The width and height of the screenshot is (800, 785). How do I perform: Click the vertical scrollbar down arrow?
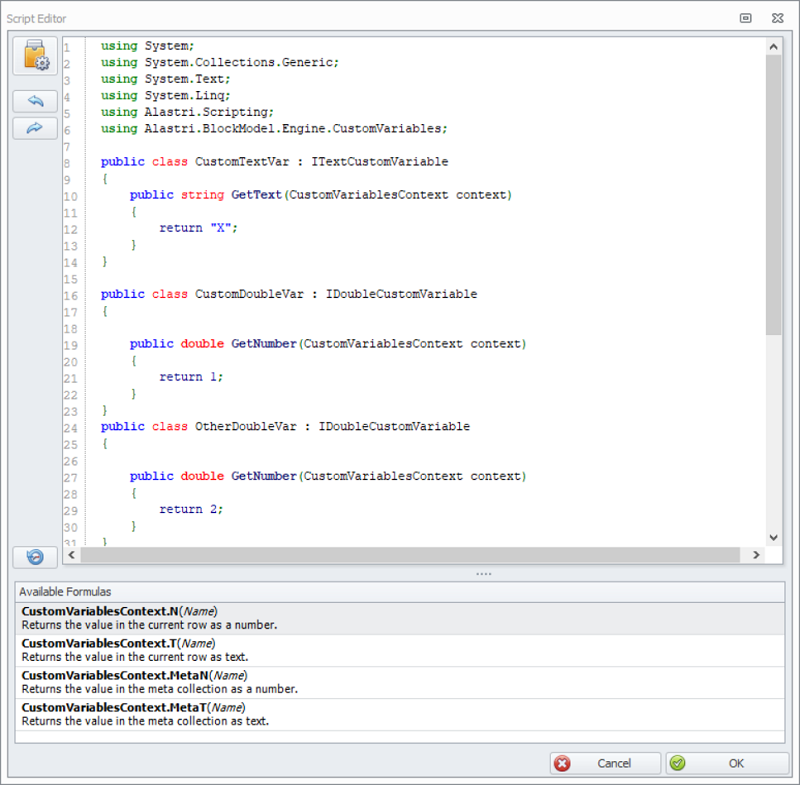(773, 537)
